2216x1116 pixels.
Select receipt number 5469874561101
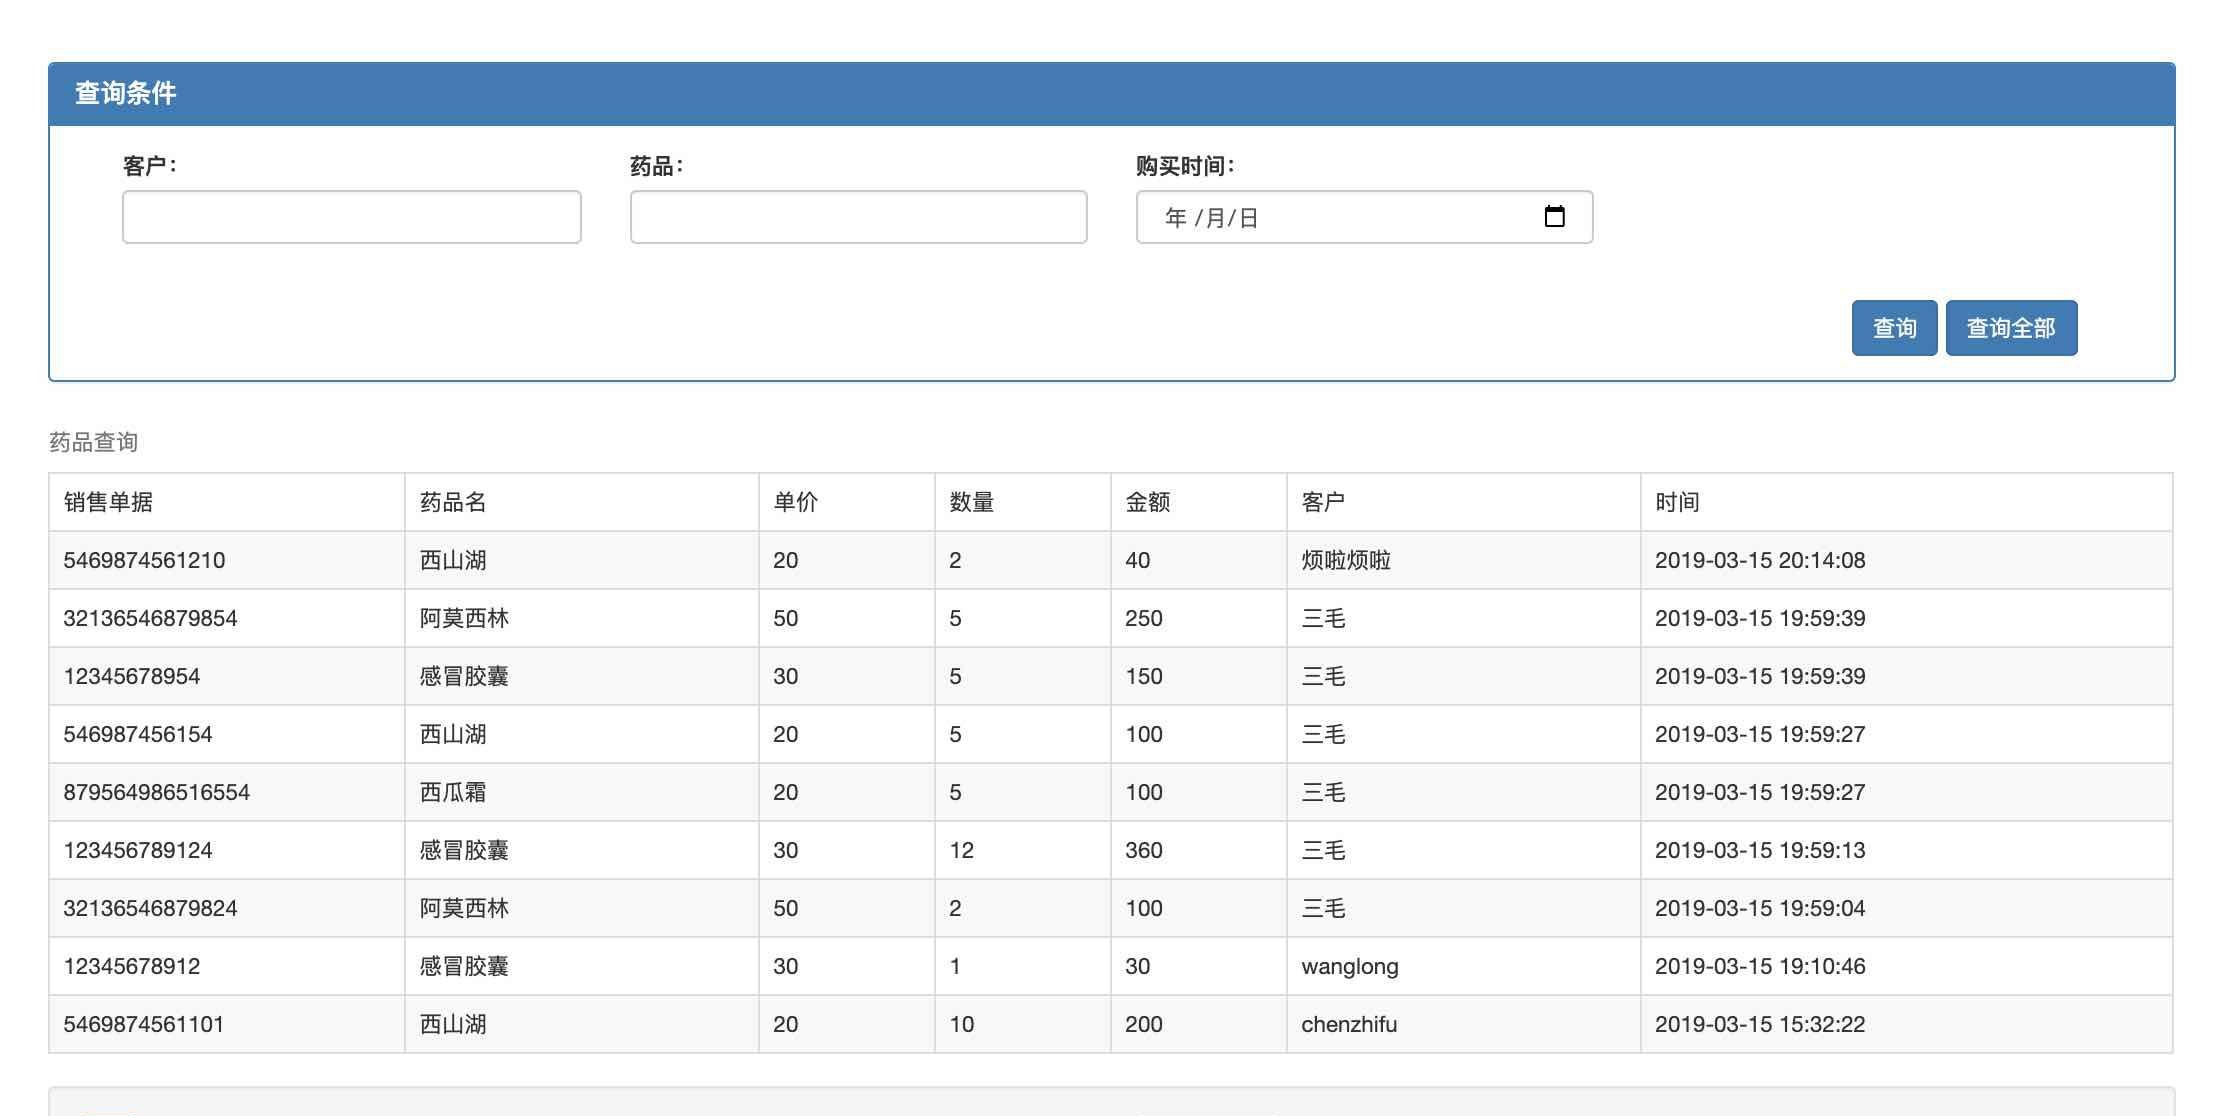pos(144,1024)
